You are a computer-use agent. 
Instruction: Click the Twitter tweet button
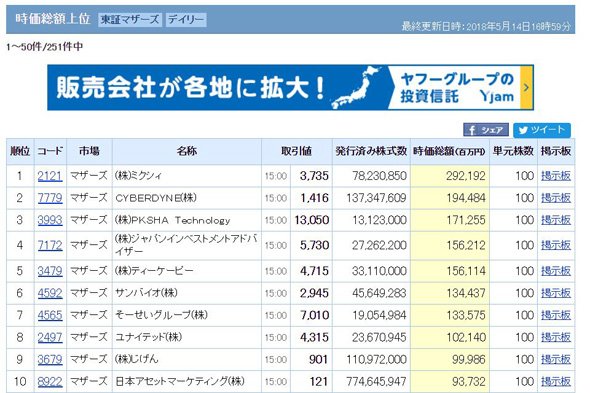click(542, 130)
